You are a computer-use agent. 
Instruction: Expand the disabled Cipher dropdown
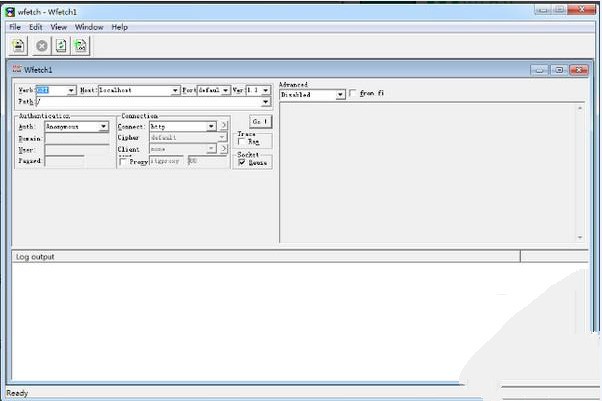[222, 137]
